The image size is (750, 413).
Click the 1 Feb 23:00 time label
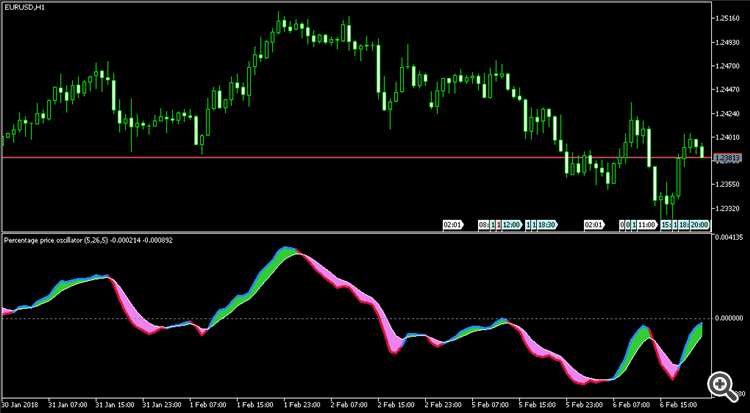[x=302, y=404]
